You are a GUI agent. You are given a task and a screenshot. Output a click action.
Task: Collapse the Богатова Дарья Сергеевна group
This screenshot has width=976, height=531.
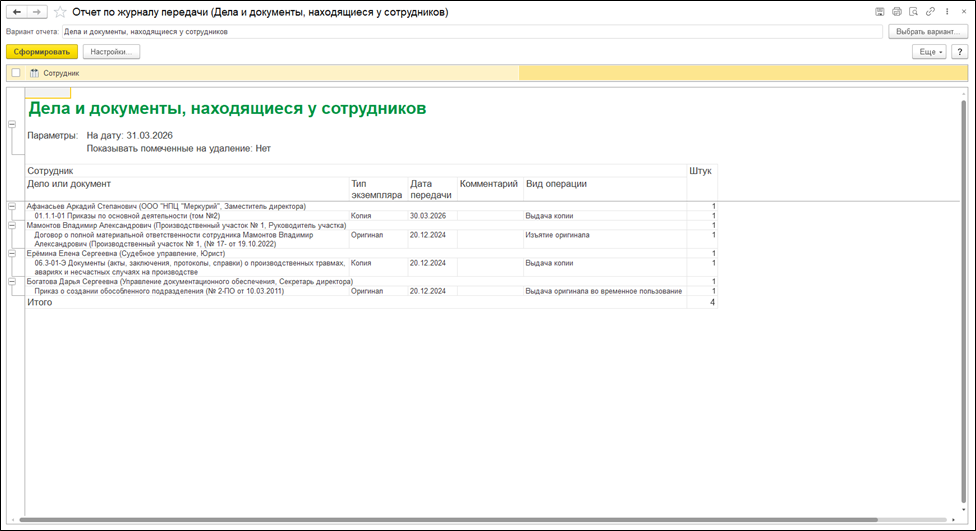tap(12, 282)
